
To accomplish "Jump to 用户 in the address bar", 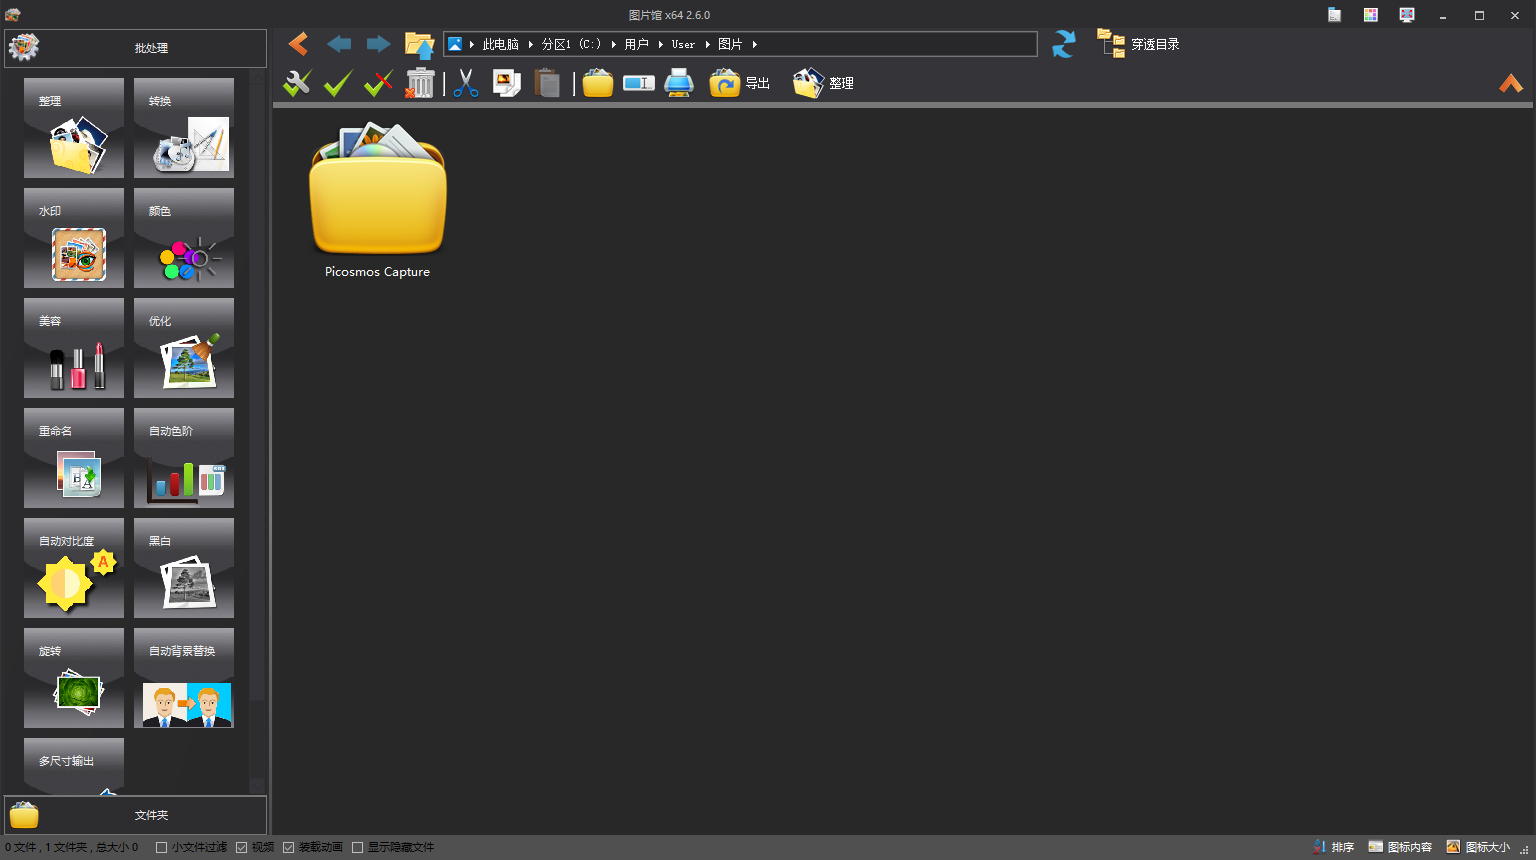I will click(x=637, y=44).
